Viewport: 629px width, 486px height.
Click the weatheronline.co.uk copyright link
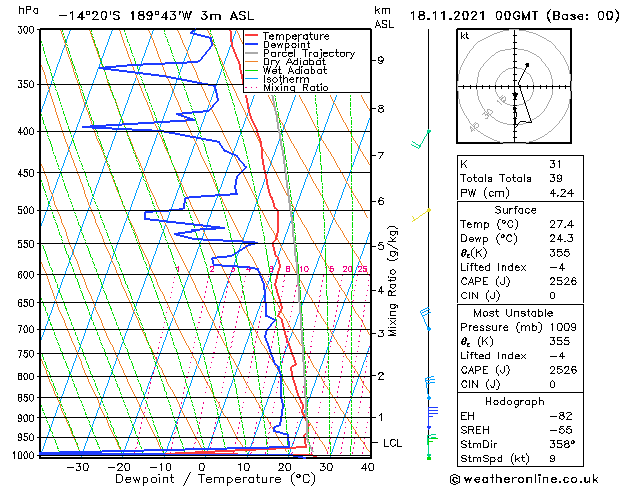coord(524,479)
